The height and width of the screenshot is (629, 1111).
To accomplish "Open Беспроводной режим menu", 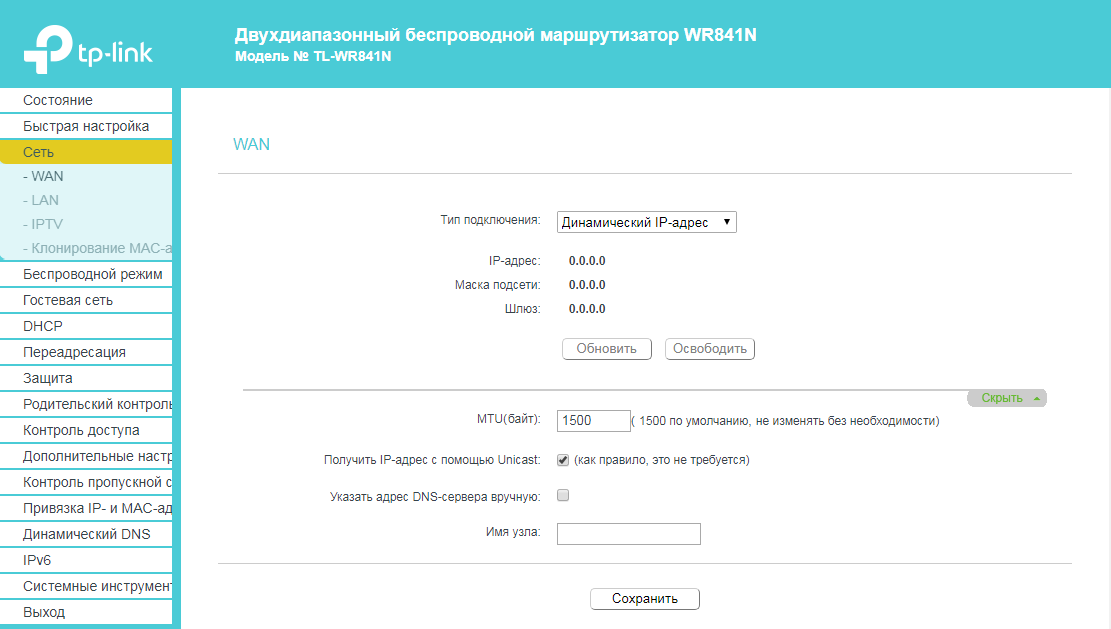I will 86,274.
